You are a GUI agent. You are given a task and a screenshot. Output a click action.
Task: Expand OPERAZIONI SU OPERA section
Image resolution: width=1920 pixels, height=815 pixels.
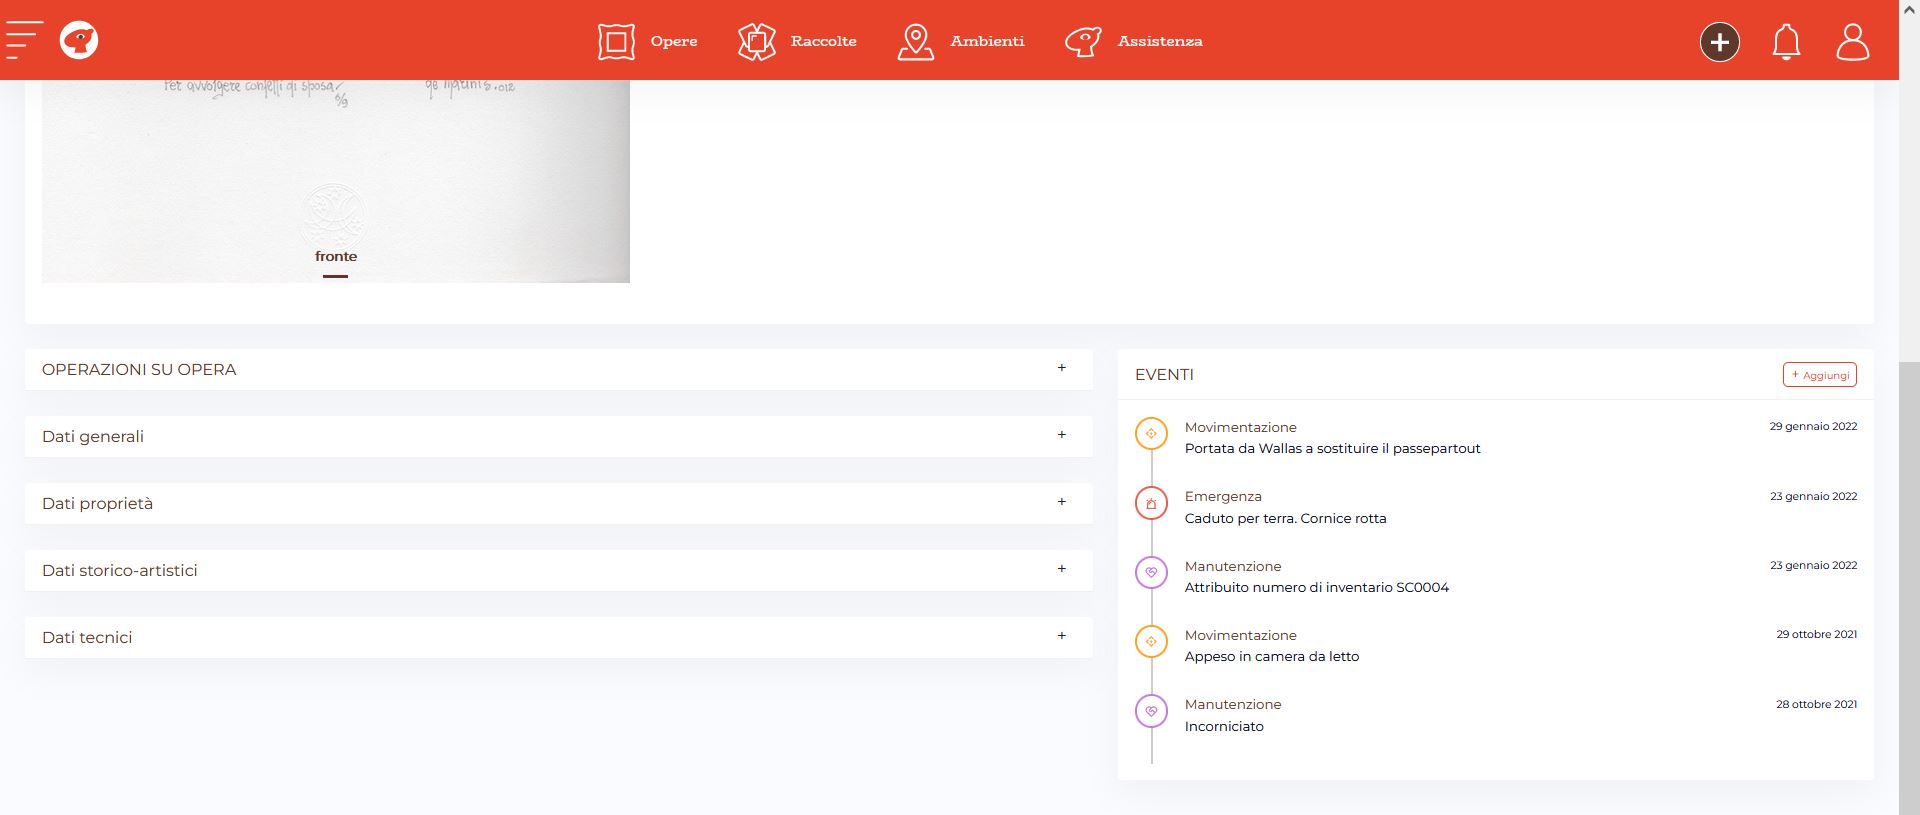[558, 369]
